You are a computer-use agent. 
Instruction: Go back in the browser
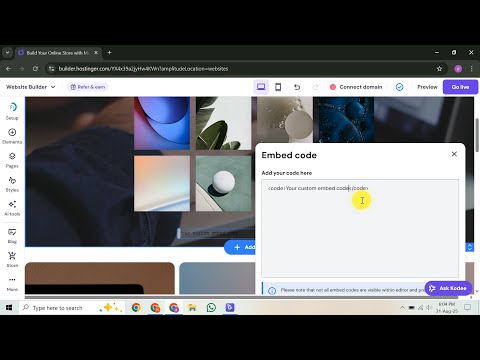tap(9, 69)
